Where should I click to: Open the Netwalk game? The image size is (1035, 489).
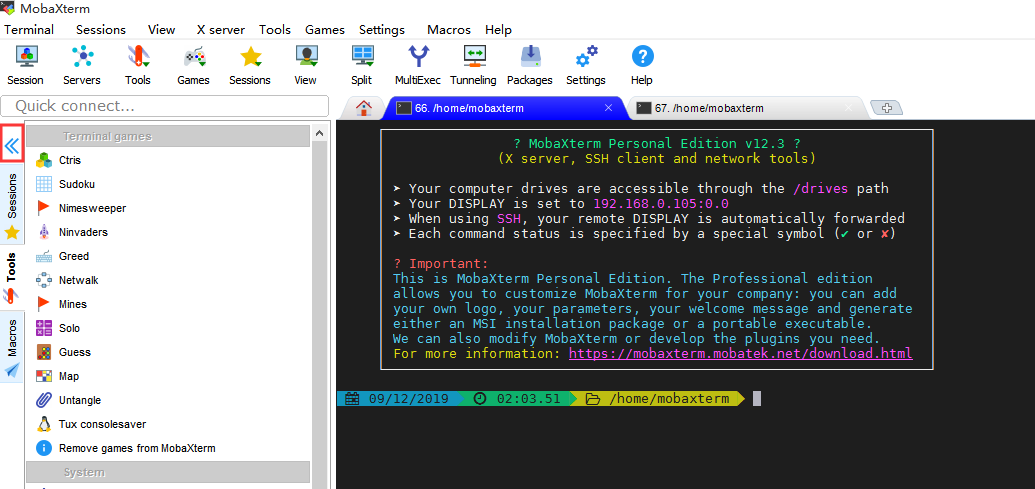click(78, 280)
